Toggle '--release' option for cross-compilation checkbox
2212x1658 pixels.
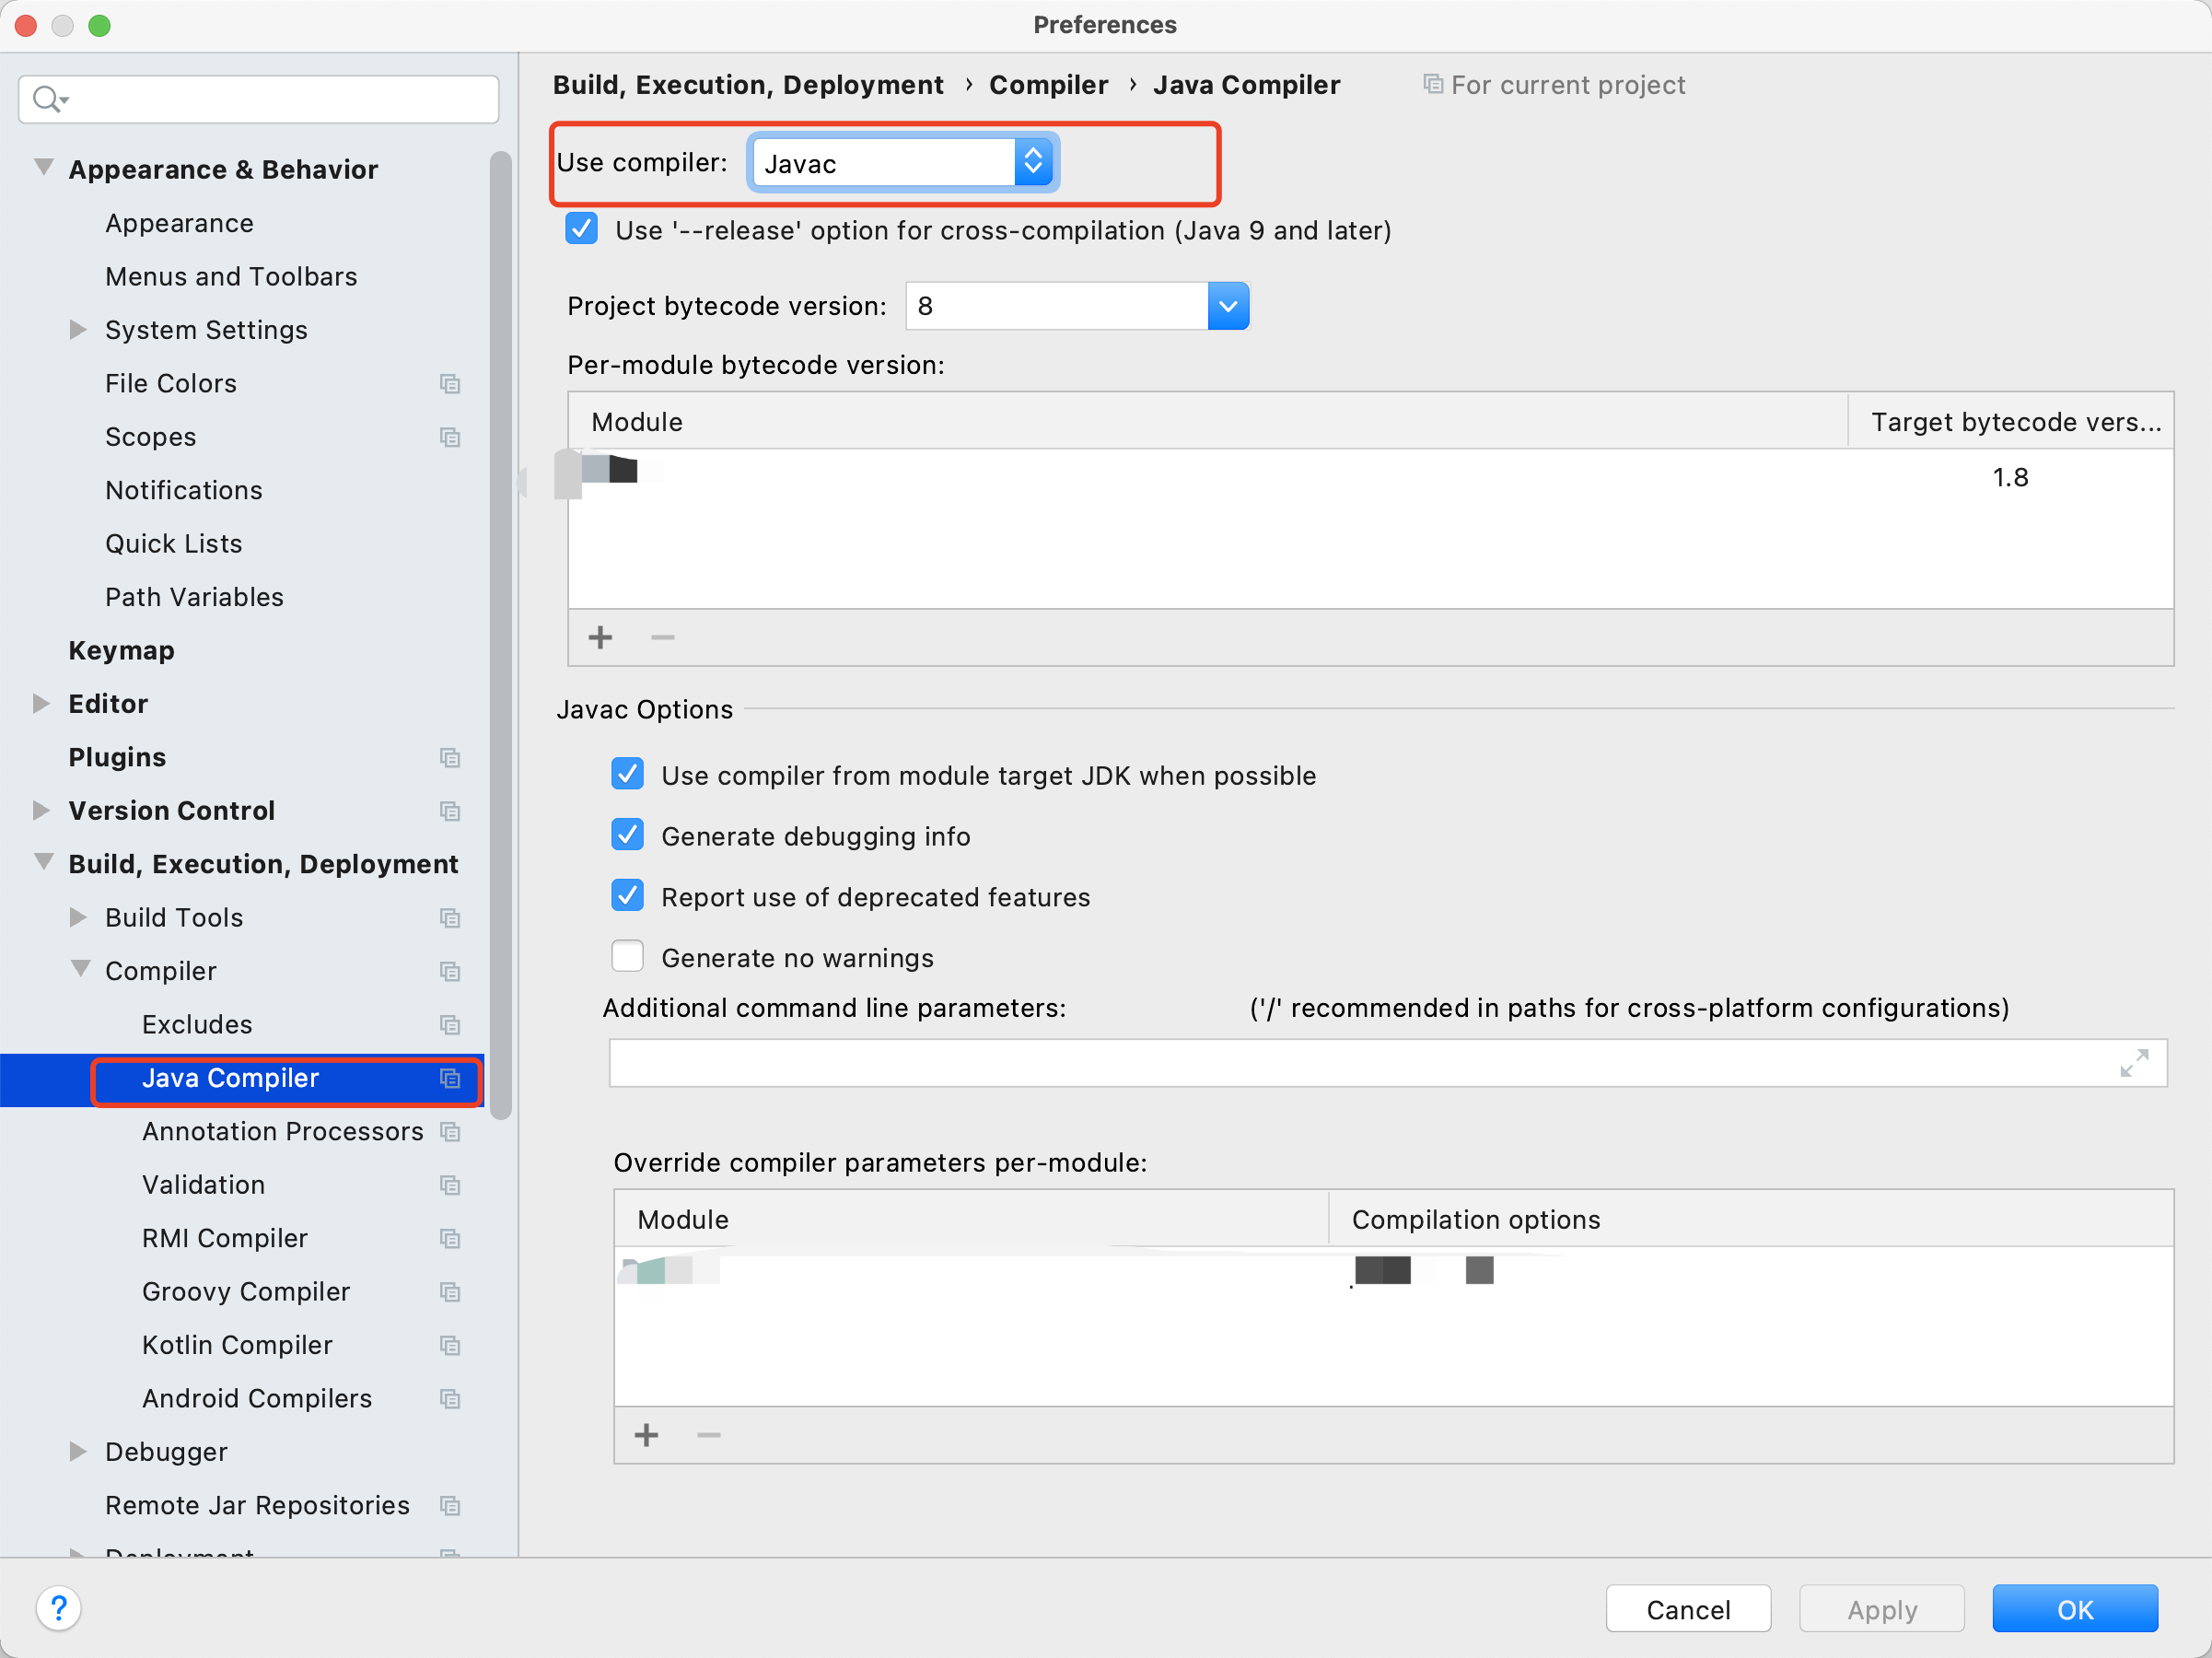[x=582, y=229]
